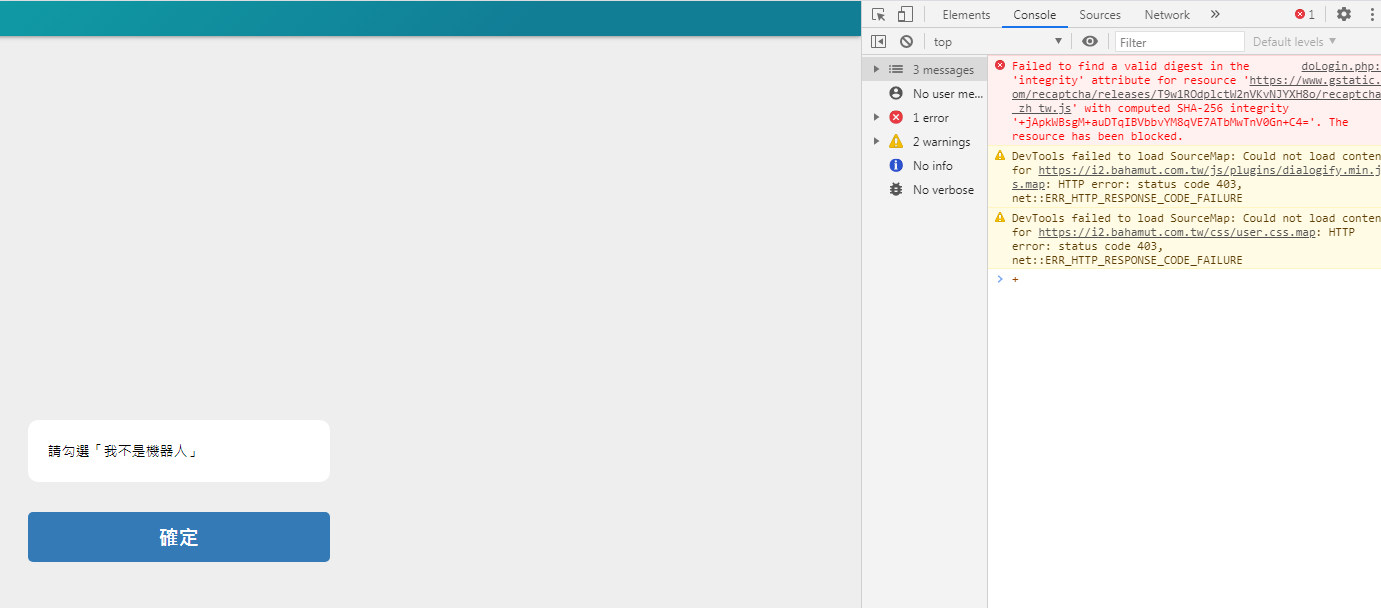Clear the console with the clear icon
The image size is (1381, 608).
pyautogui.click(x=906, y=41)
